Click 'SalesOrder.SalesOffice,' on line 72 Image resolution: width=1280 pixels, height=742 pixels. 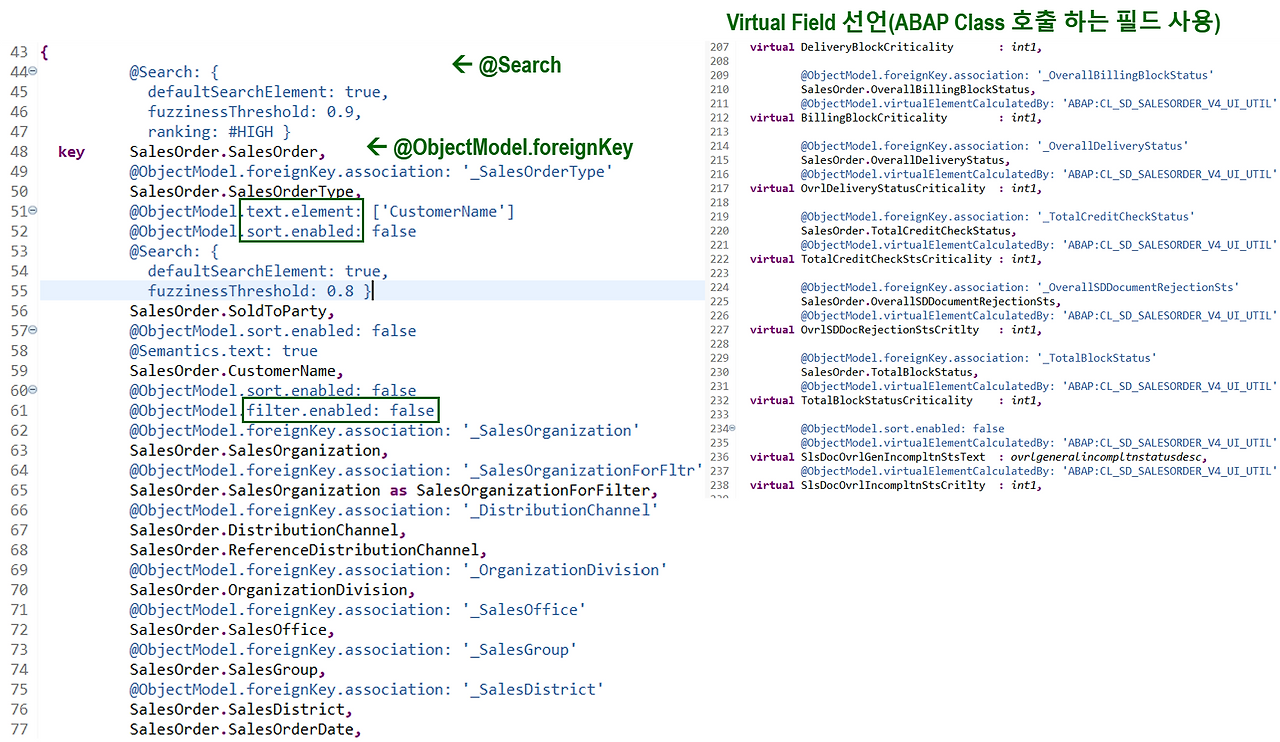[232, 630]
